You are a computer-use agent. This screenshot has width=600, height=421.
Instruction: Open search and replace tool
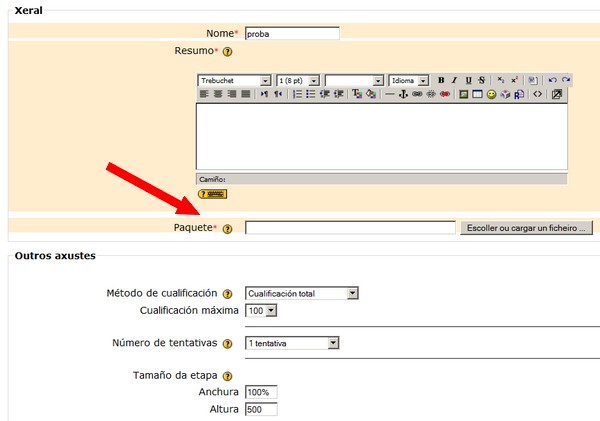click(519, 94)
